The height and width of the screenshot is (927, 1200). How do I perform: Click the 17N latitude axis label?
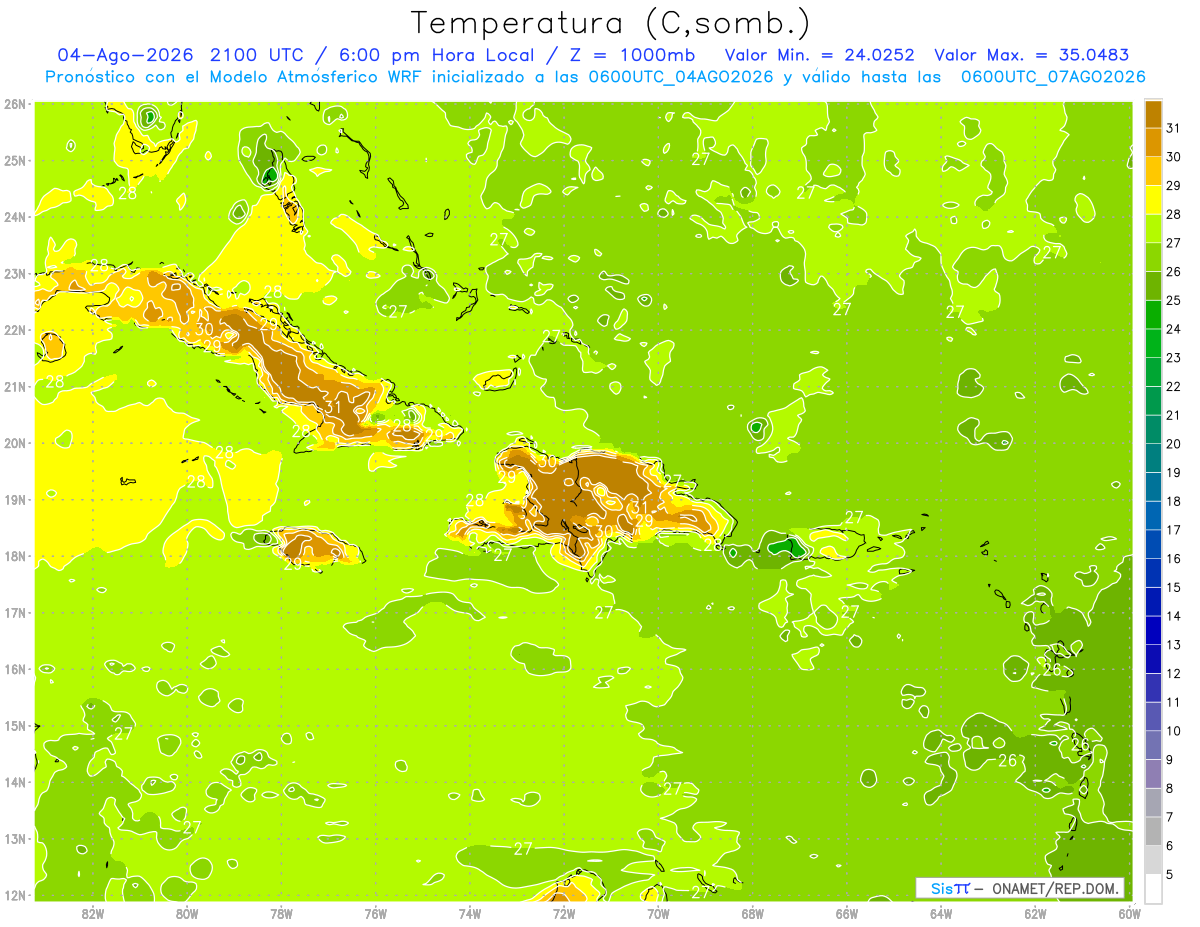click(15, 612)
